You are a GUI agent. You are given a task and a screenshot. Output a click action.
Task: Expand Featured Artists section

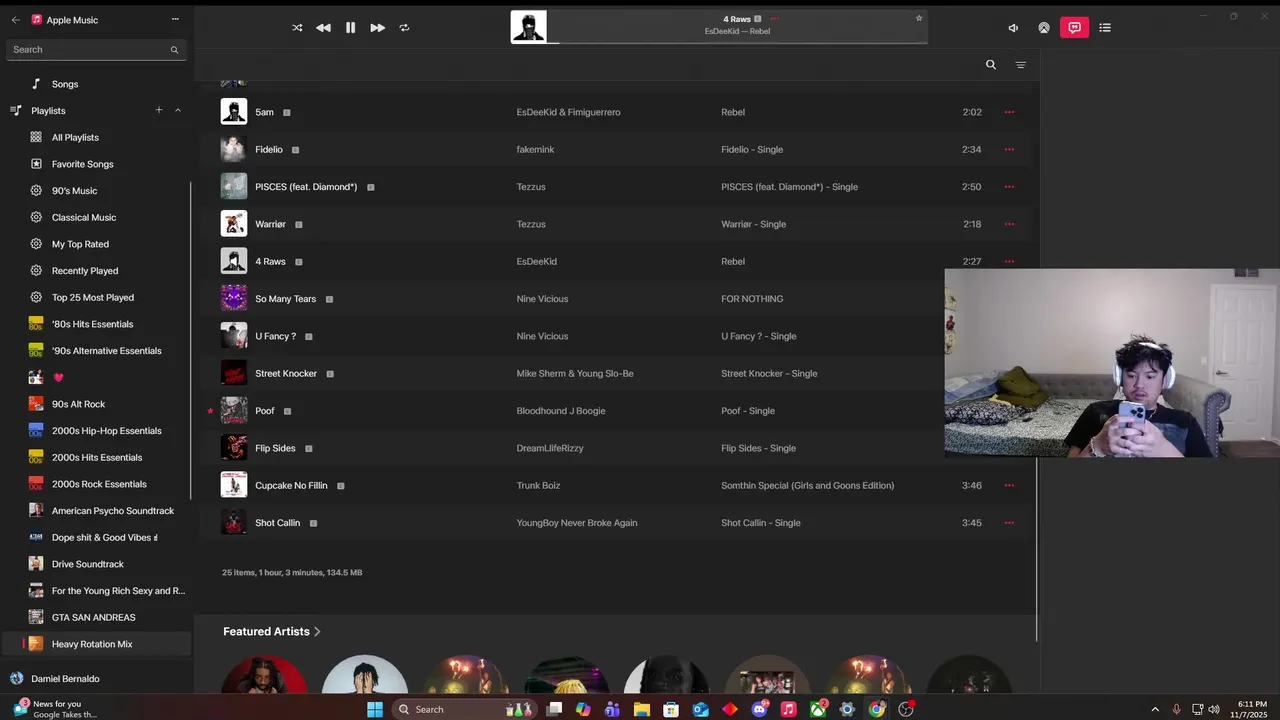(272, 632)
